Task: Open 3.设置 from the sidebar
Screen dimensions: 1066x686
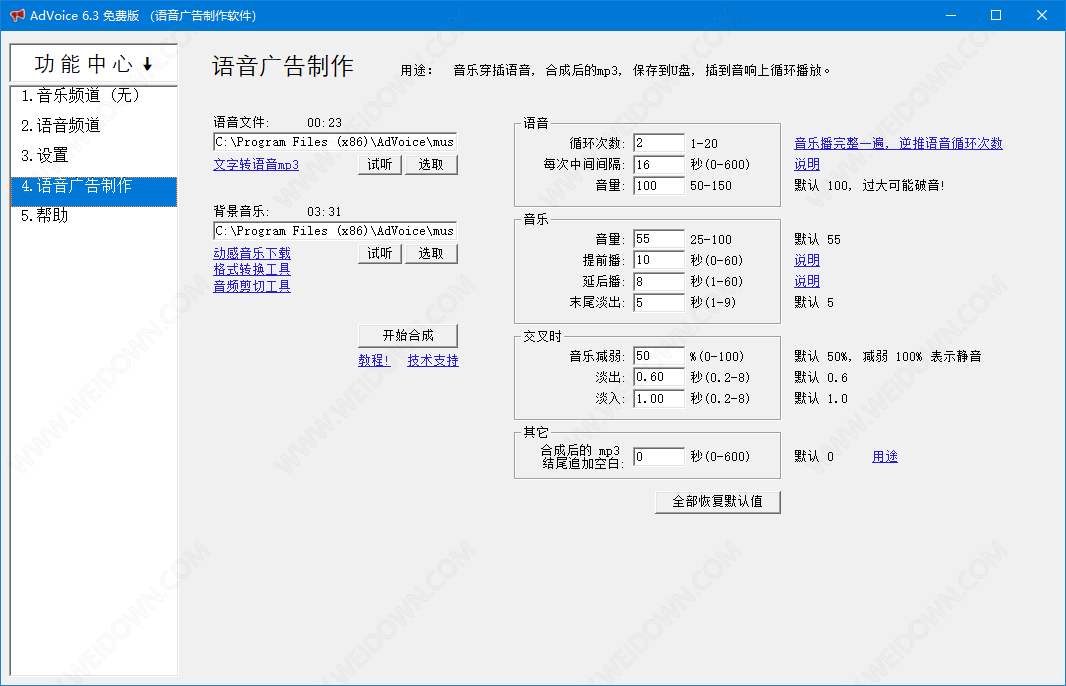Action: click(94, 155)
